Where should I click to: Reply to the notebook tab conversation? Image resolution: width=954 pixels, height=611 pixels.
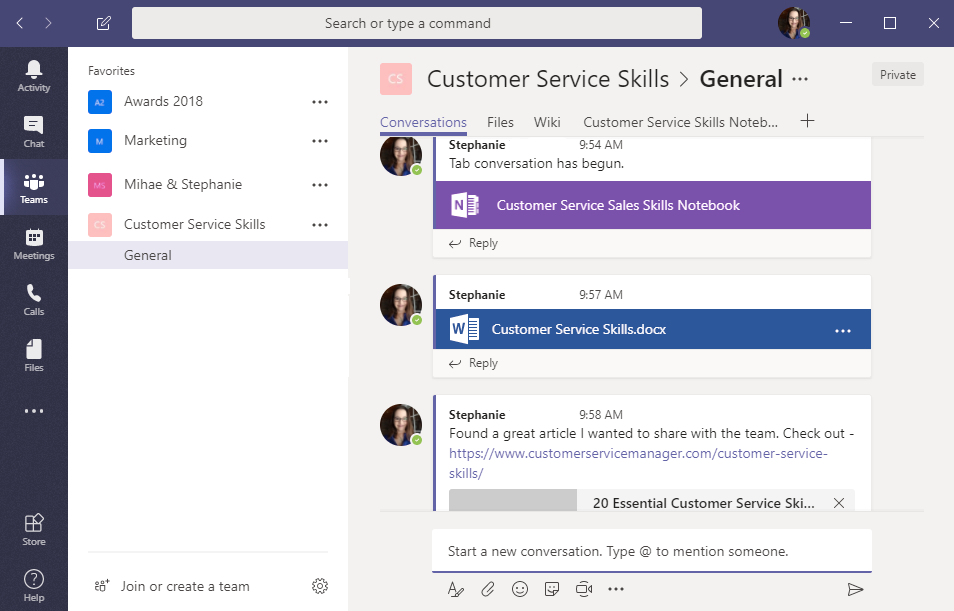473,243
